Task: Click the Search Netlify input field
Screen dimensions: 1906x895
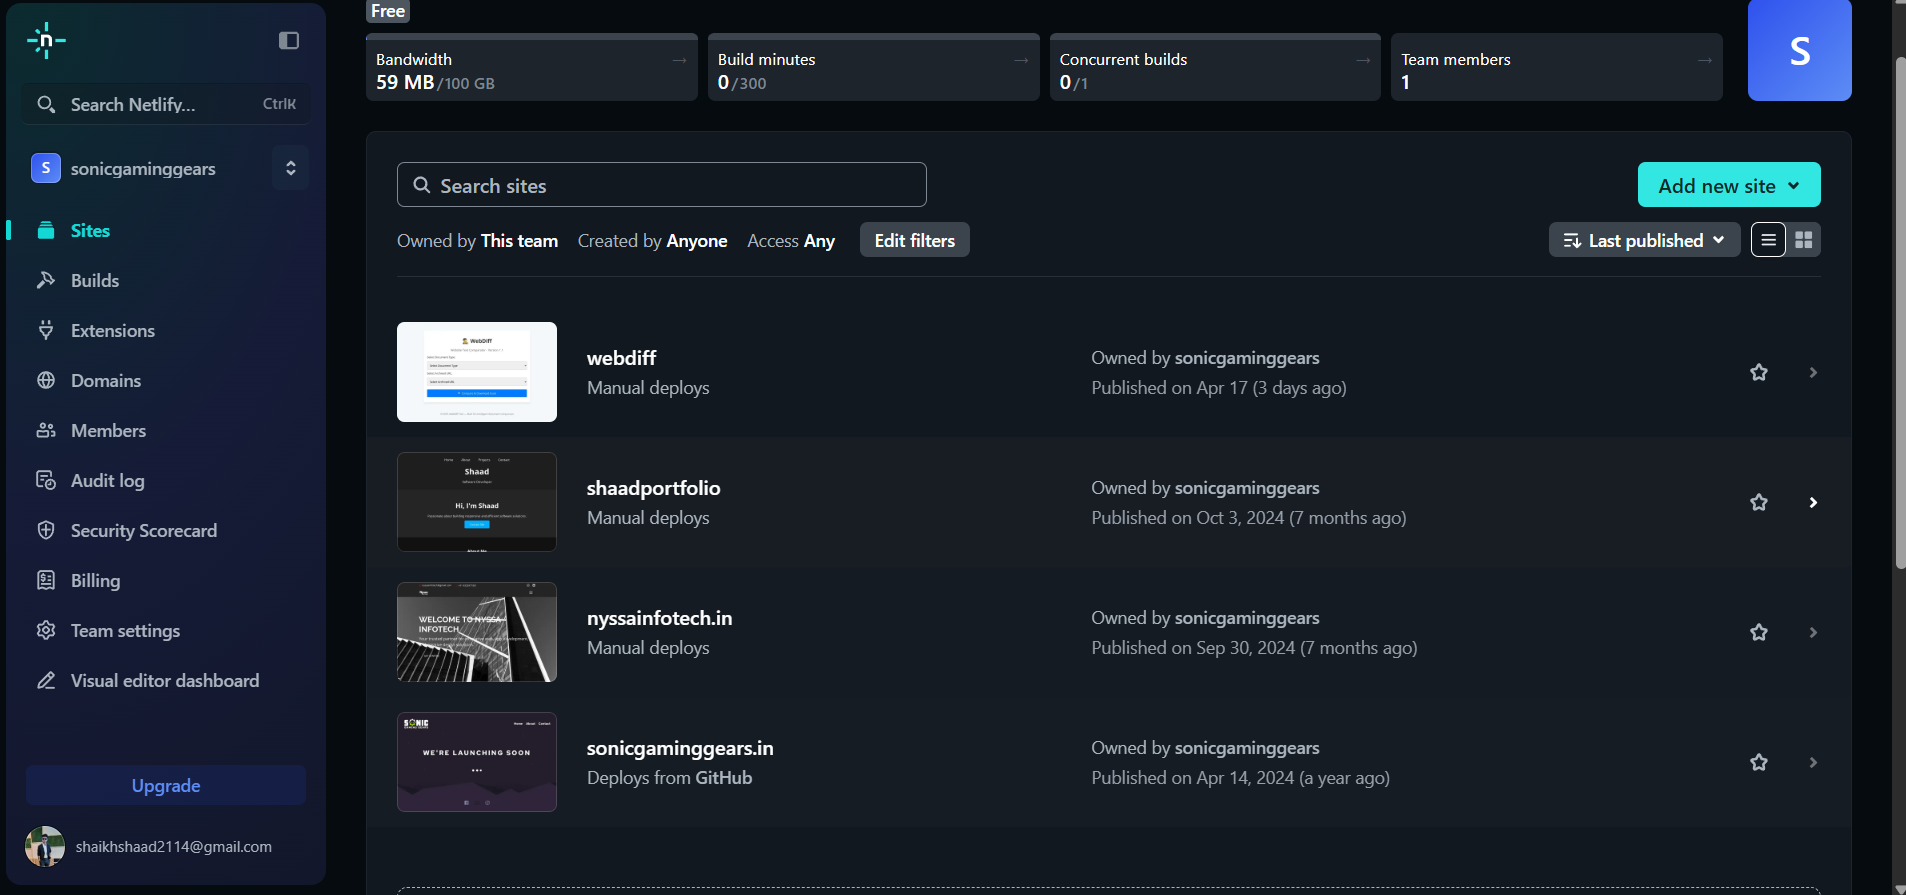Action: pyautogui.click(x=166, y=104)
